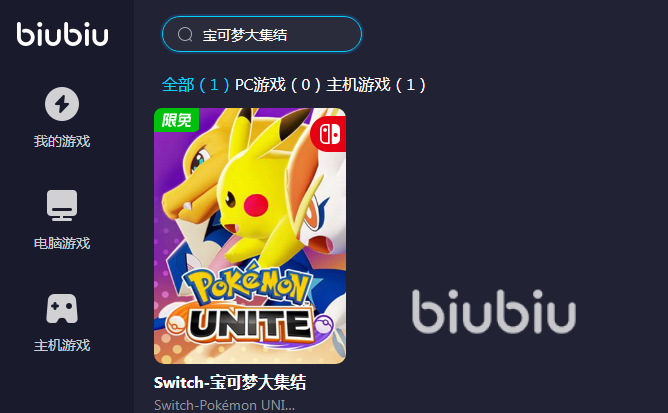Click the magnifier icon in the search box
Screen dimensions: 668x413
185,34
